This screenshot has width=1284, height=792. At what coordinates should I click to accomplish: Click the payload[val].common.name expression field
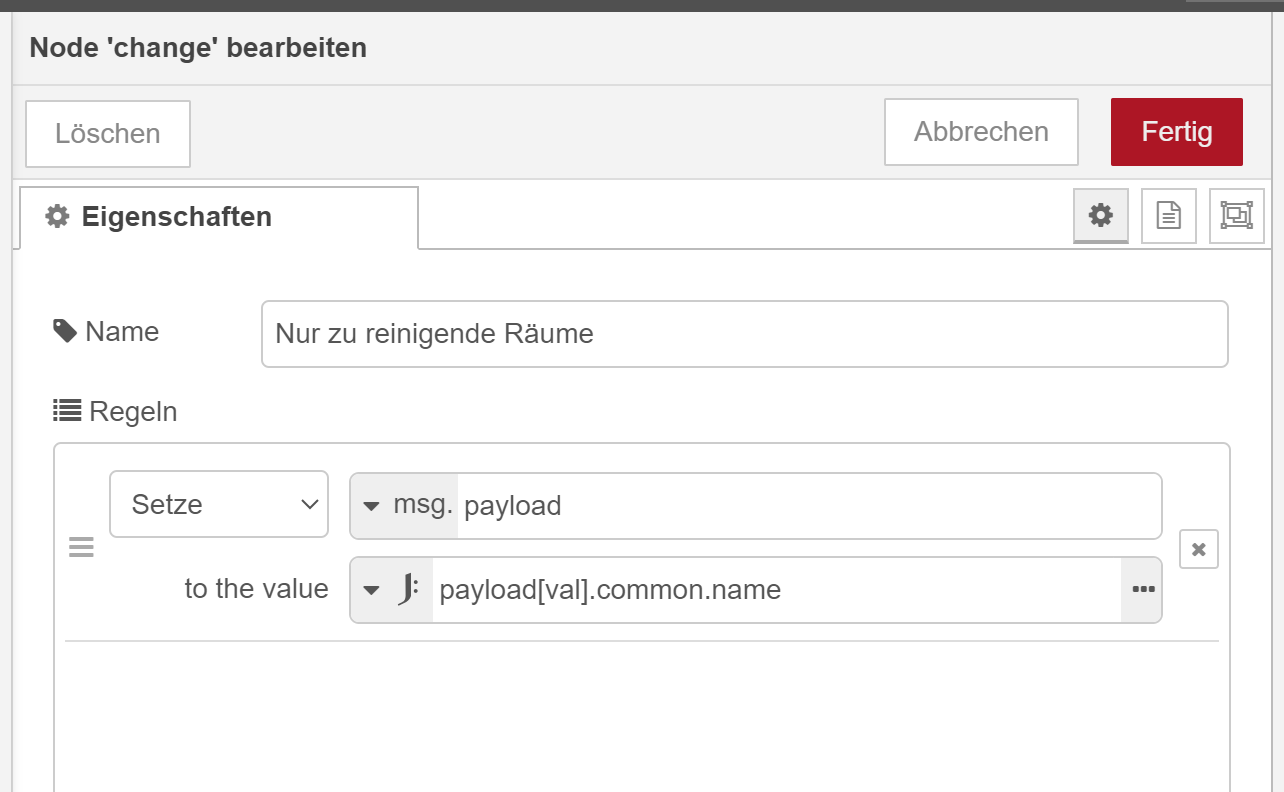pos(777,590)
